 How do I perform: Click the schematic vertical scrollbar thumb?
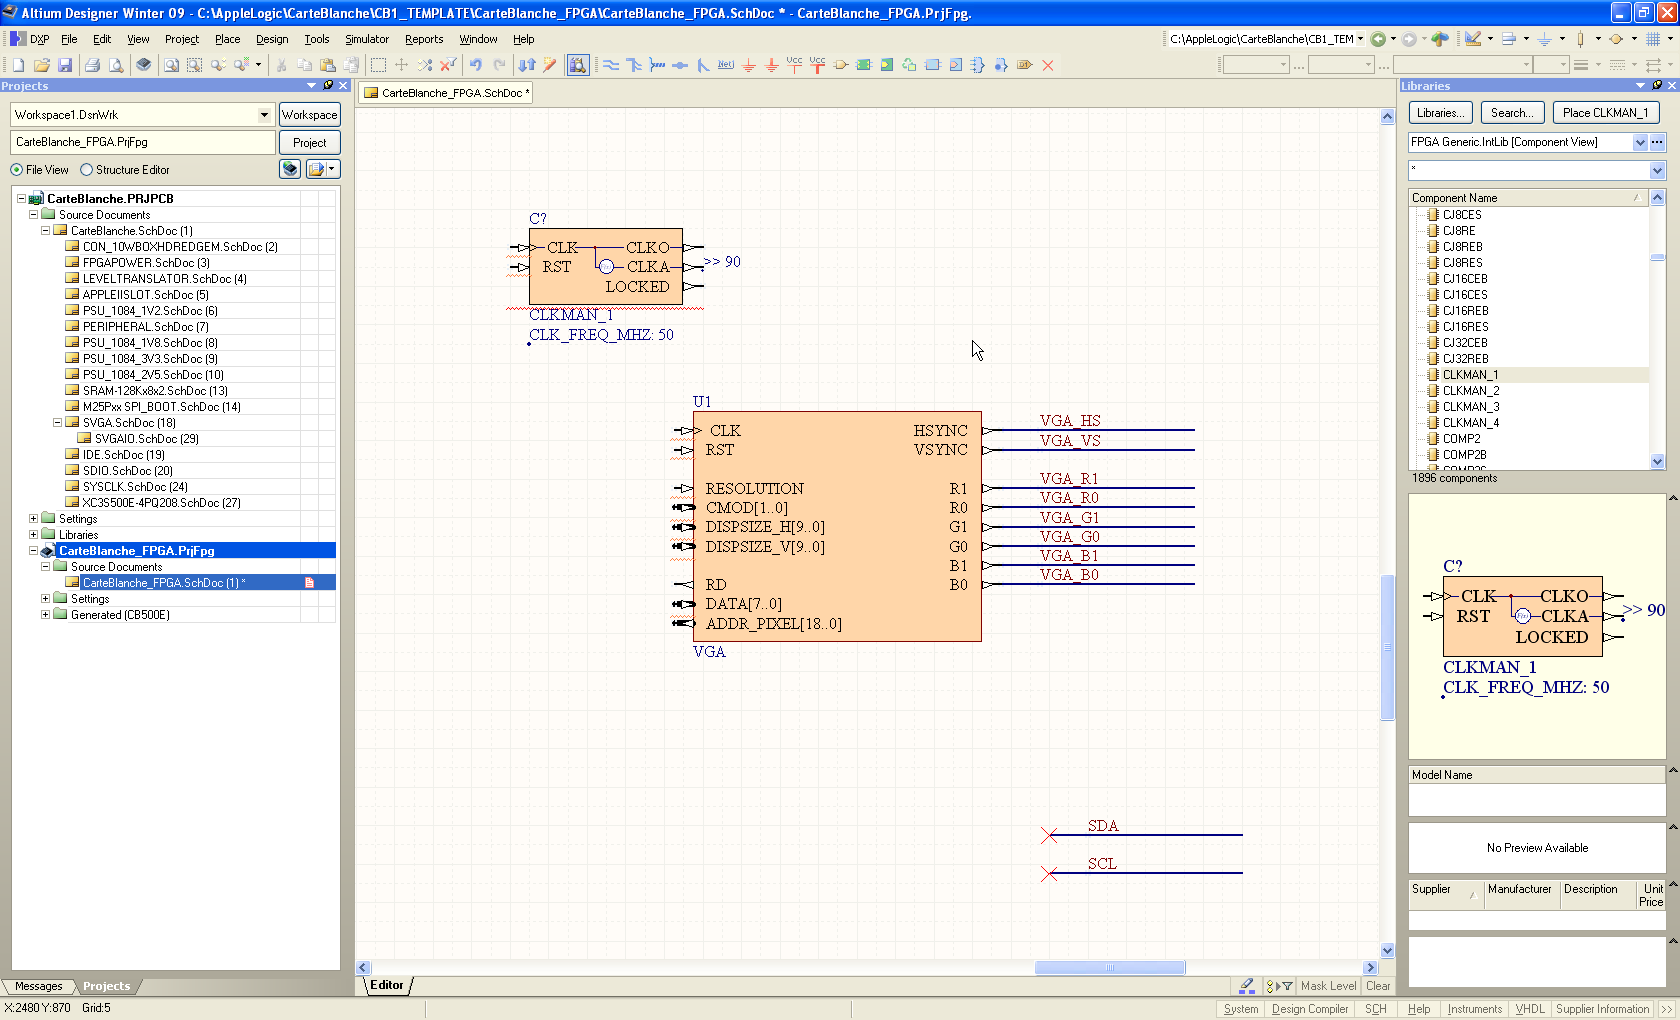(x=1387, y=647)
